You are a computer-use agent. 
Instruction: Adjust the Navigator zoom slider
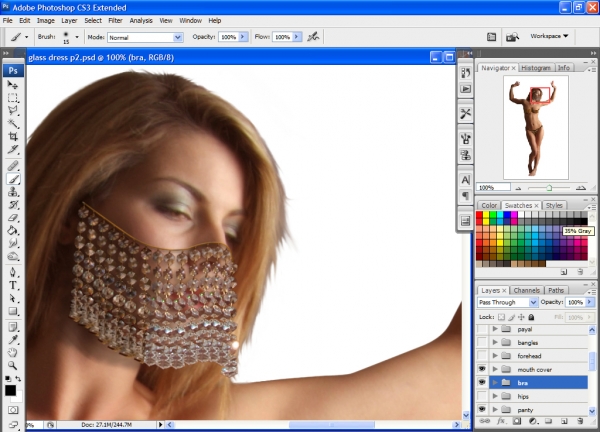[549, 188]
